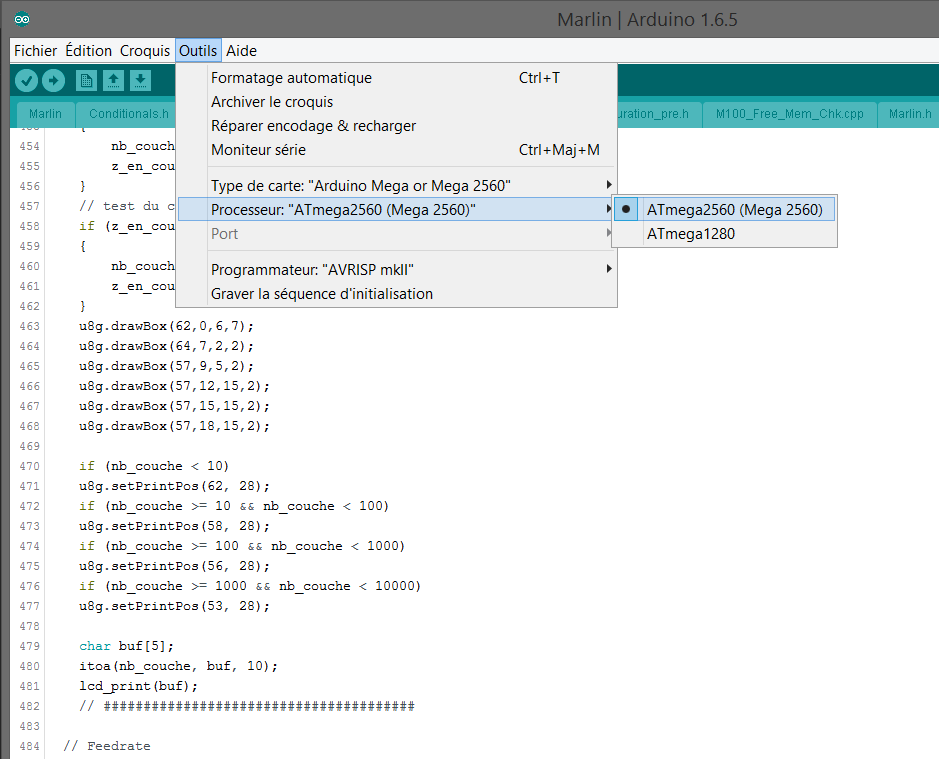
Task: Switch to the partially hidden uration_pre.h tab
Action: point(659,114)
